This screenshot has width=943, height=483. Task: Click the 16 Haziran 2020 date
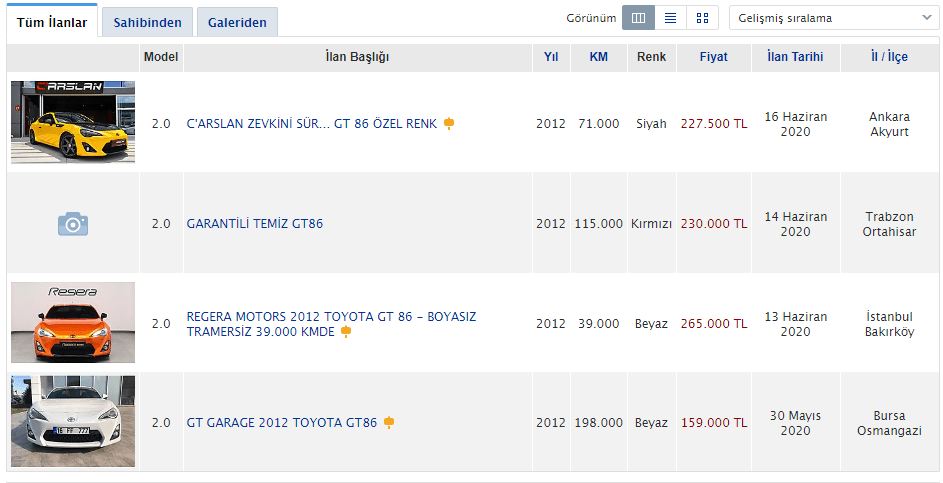tap(796, 124)
